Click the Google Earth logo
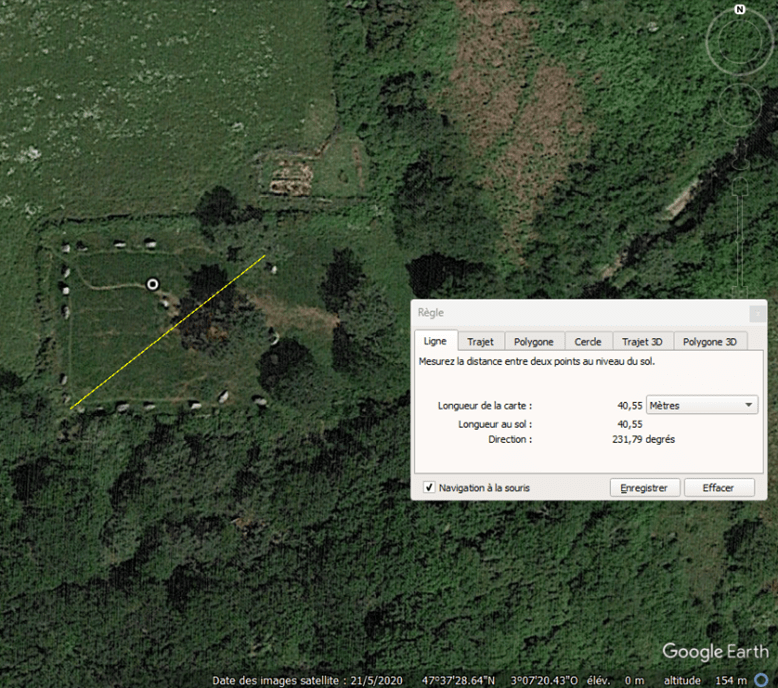778x688 pixels. 714,652
